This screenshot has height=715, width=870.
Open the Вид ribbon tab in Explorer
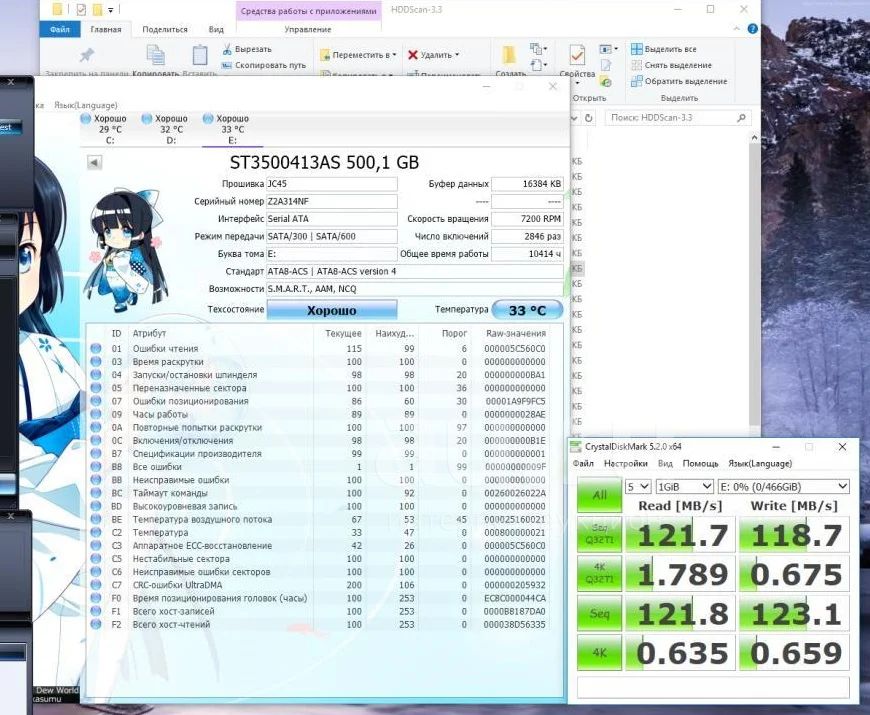coord(216,29)
